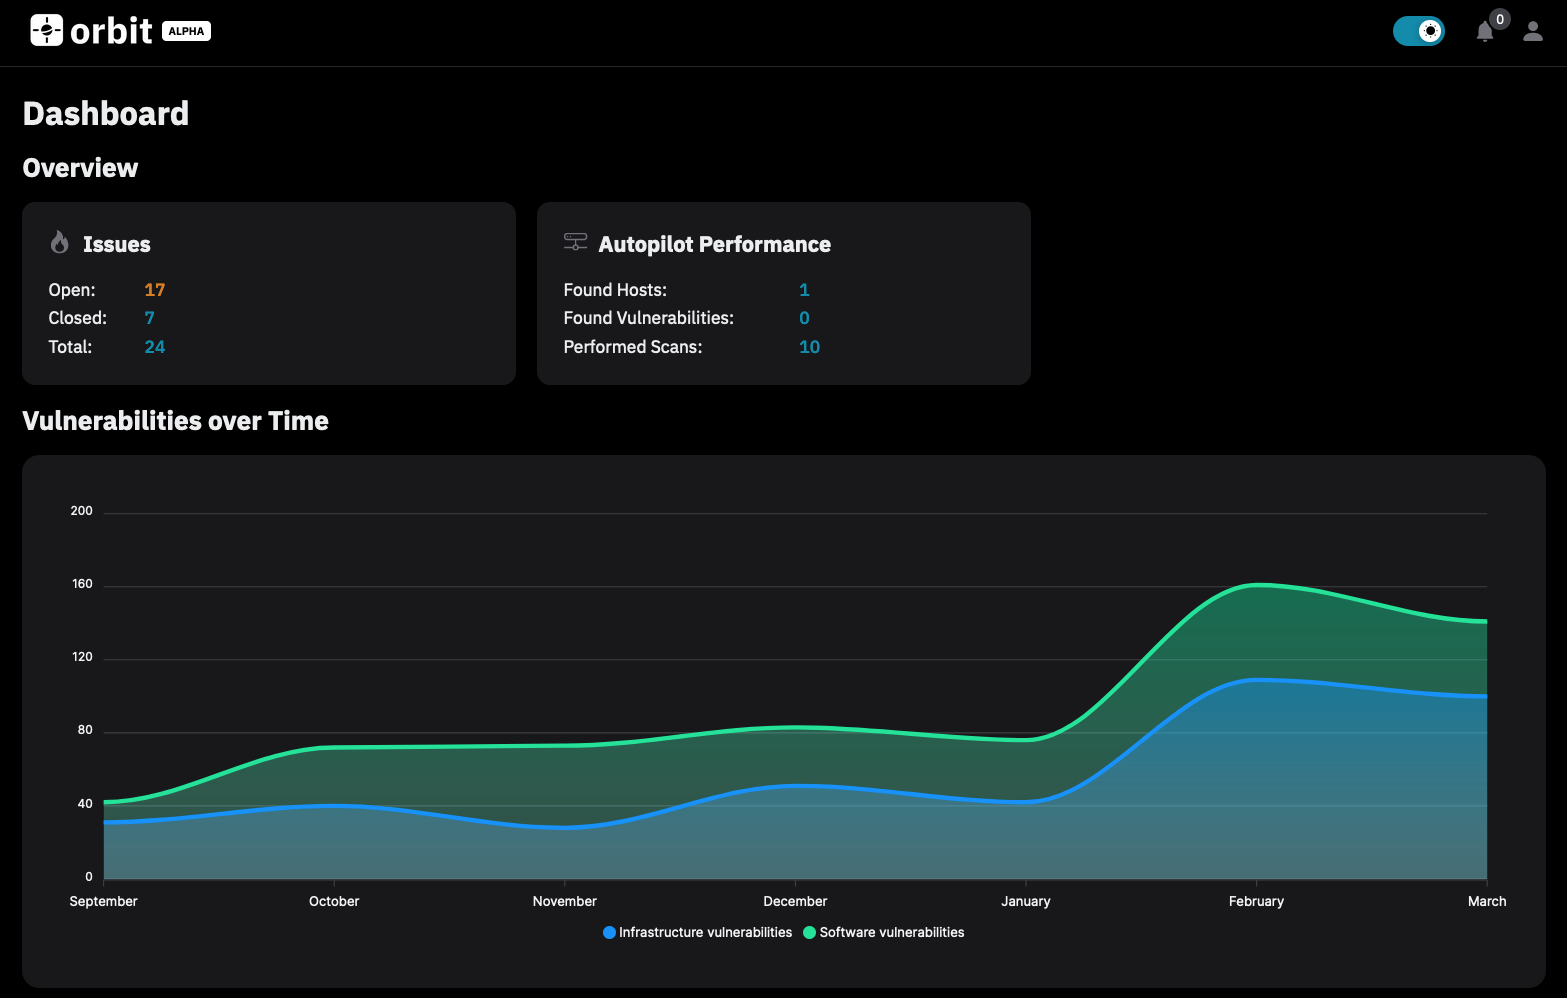Click the open issues count 17
The height and width of the screenshot is (998, 1567).
(x=154, y=290)
